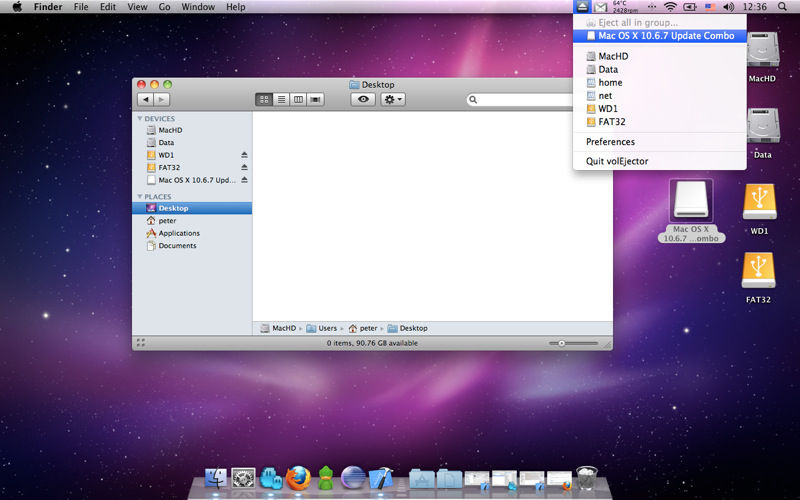Image resolution: width=800 pixels, height=500 pixels.
Task: Toggle Quick Look eye button
Action: (363, 99)
